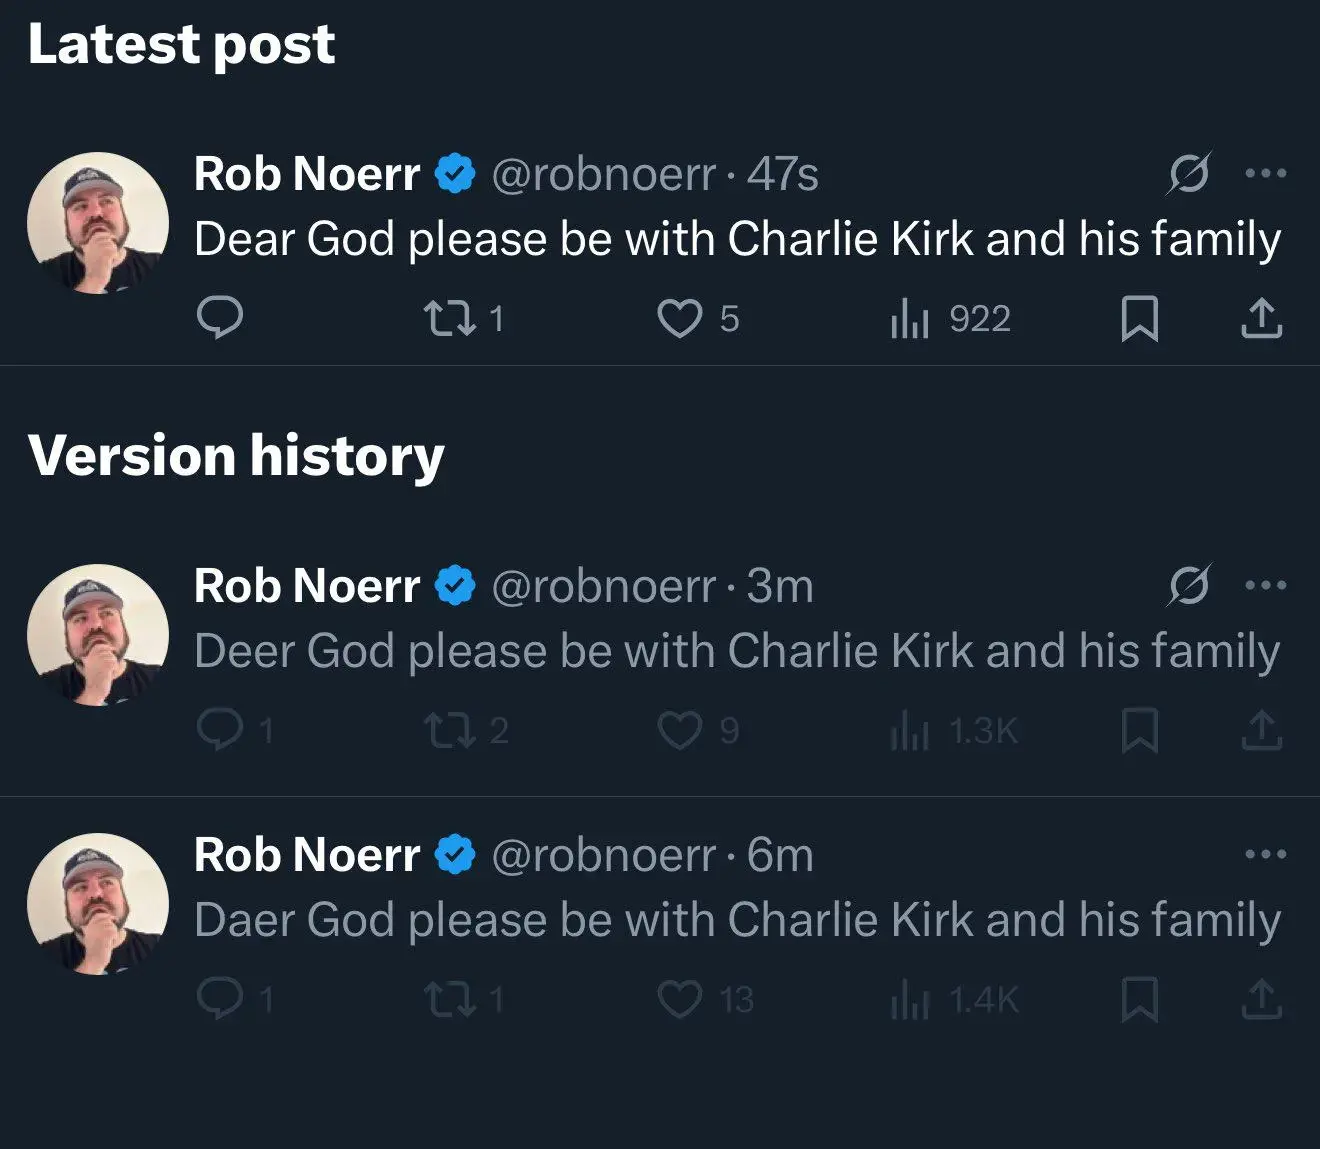Like the latest post with 5 likes
Image resolution: width=1320 pixels, height=1149 pixels.
tap(679, 319)
